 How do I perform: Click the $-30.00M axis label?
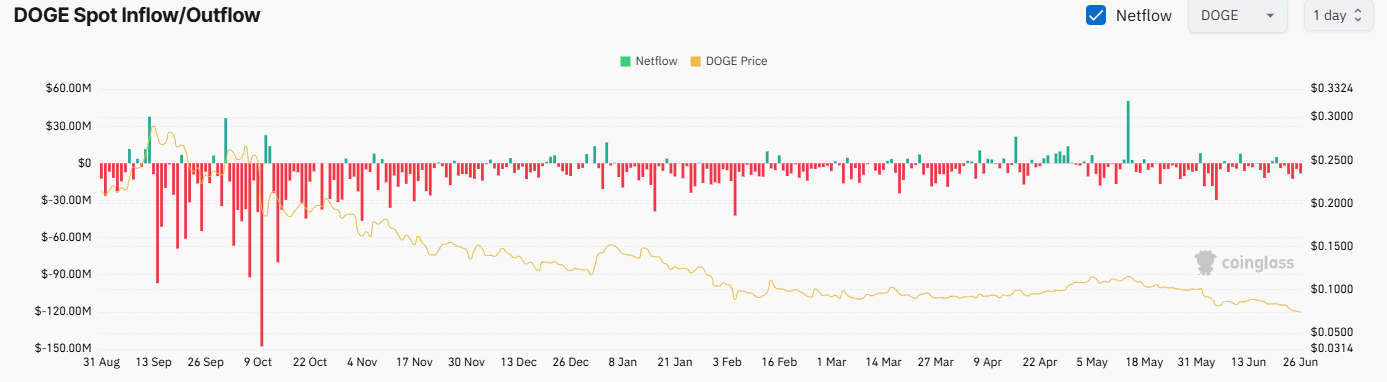(x=67, y=200)
